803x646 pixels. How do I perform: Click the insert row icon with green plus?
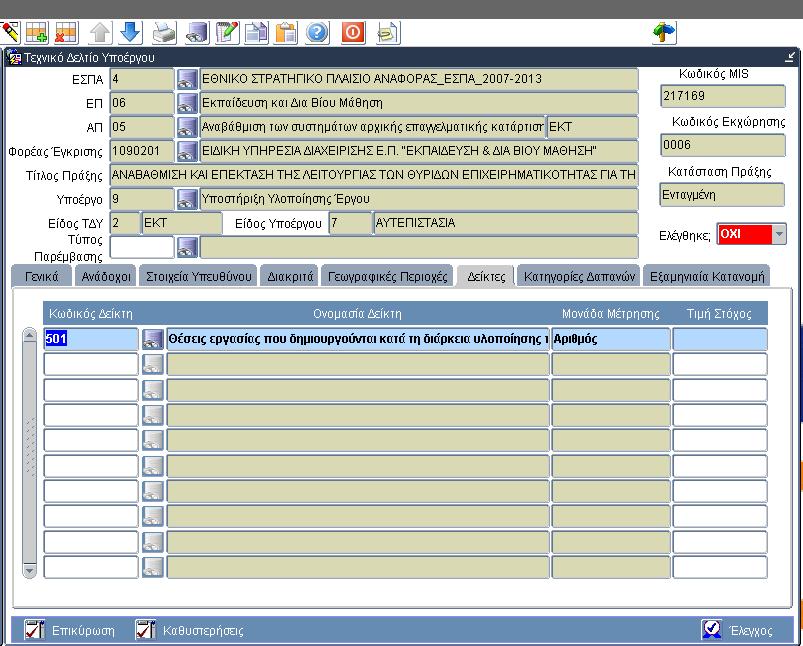coord(37,33)
